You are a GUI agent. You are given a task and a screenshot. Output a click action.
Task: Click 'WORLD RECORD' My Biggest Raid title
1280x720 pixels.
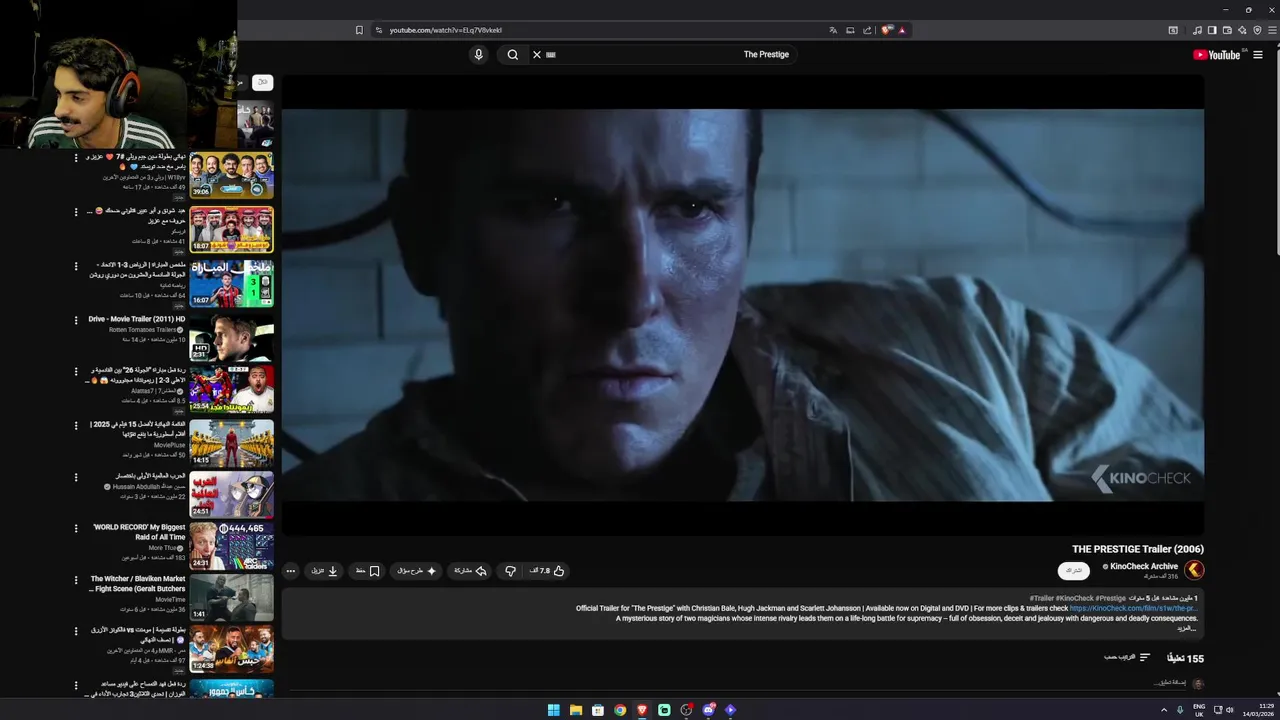139,532
